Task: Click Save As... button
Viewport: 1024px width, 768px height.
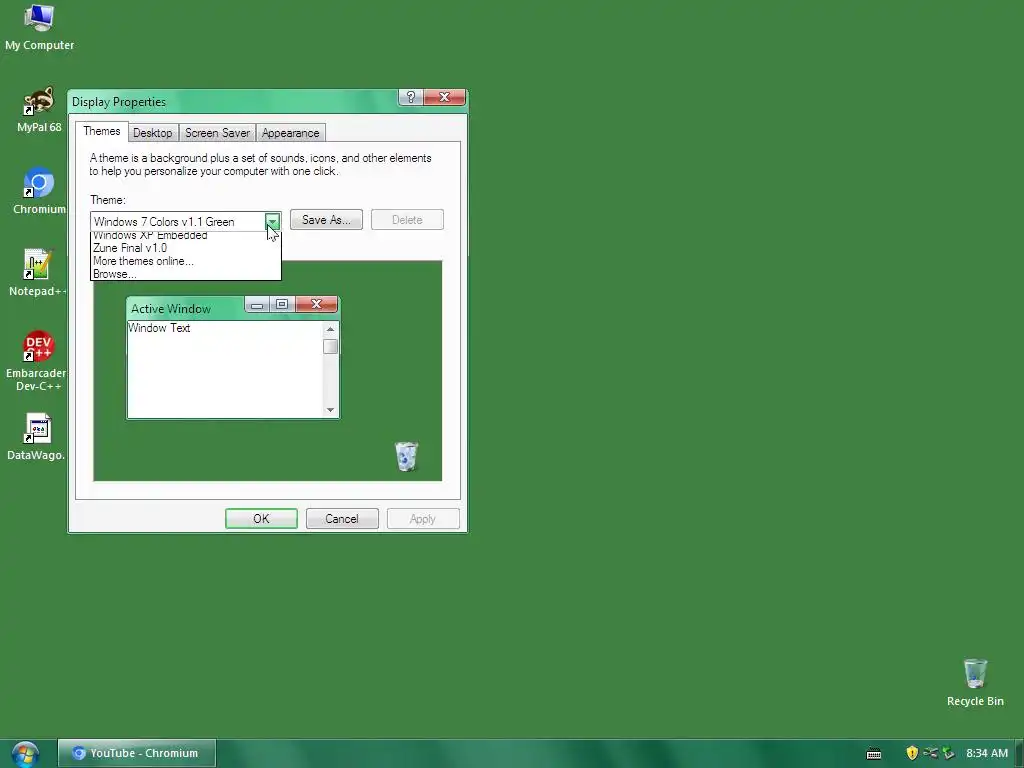Action: [x=326, y=220]
